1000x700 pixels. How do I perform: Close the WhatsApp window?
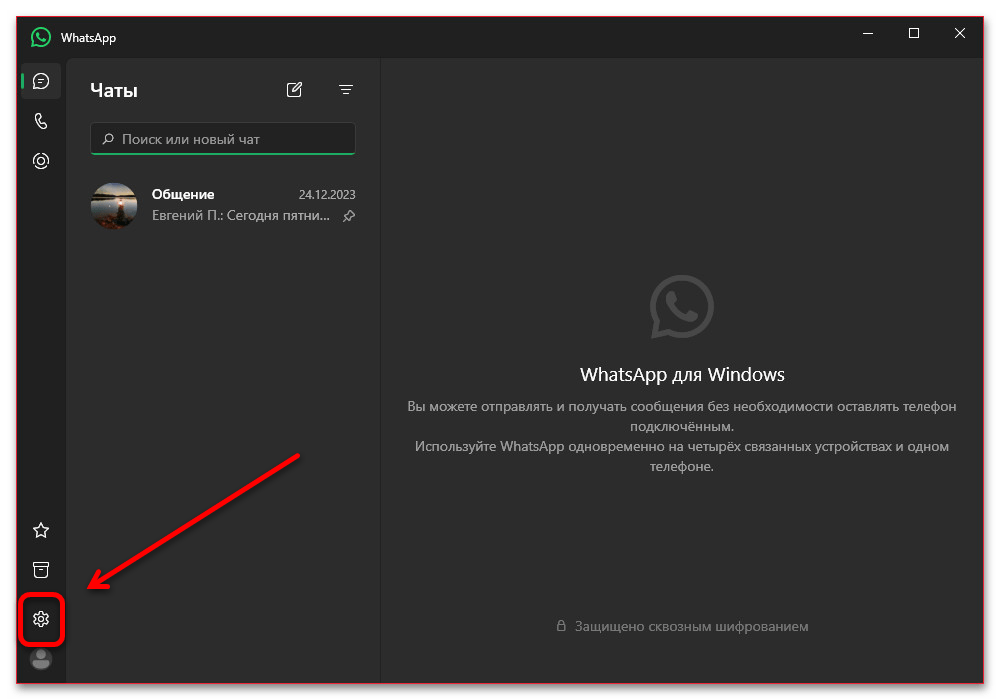click(960, 33)
